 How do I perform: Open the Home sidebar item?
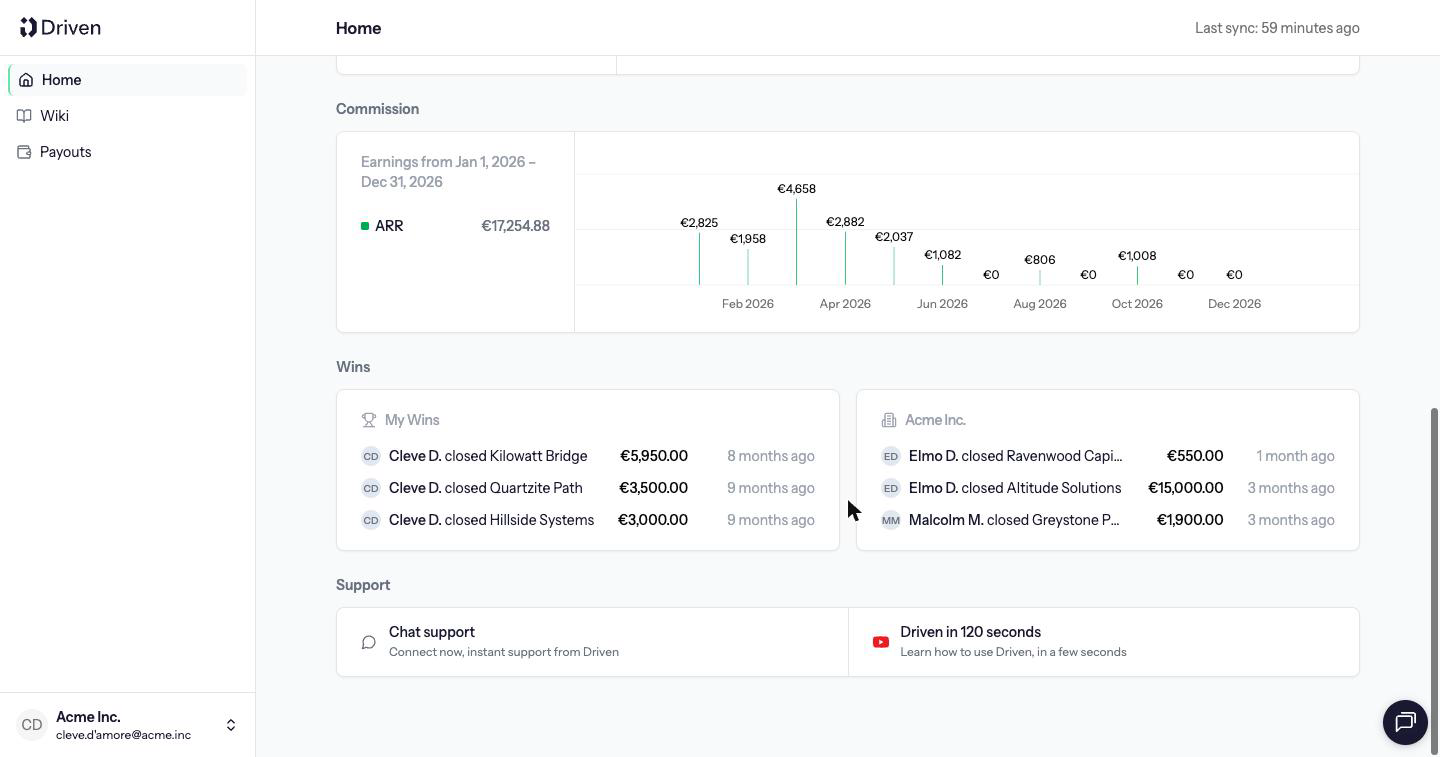click(x=127, y=80)
